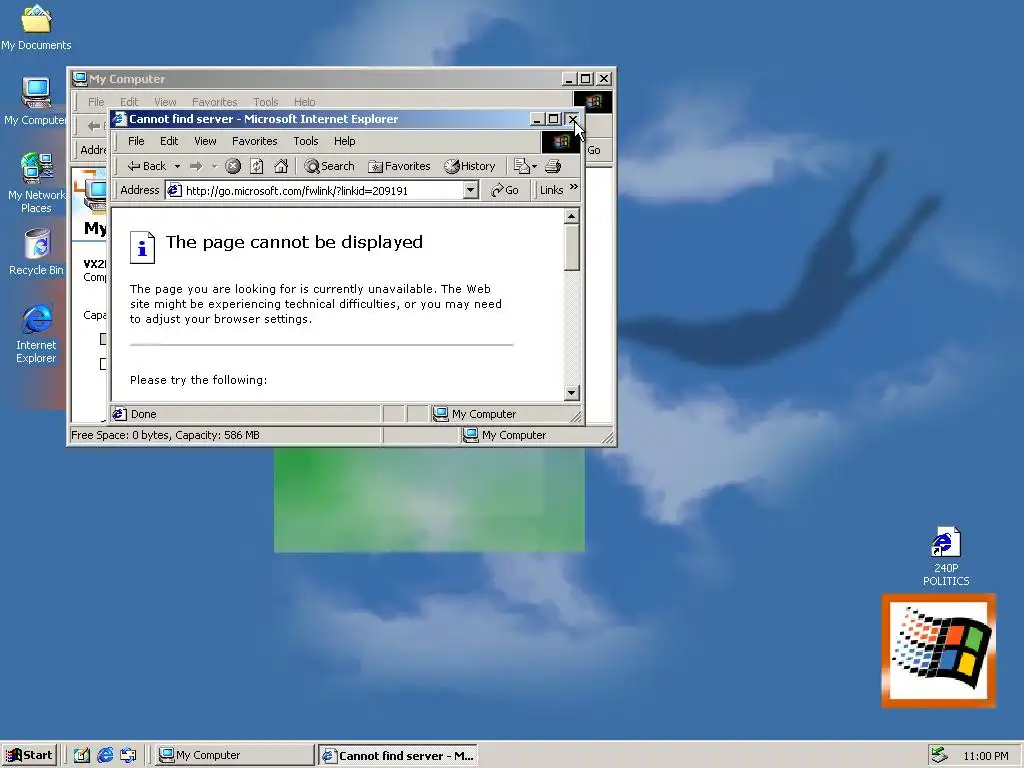Launch Internet Explorer from quick launch
Screen dimensions: 1024x768
[x=105, y=756]
